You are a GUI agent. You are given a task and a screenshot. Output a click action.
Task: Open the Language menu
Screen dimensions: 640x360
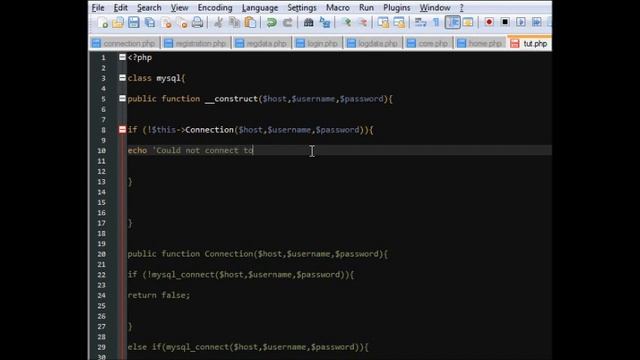[x=260, y=8]
